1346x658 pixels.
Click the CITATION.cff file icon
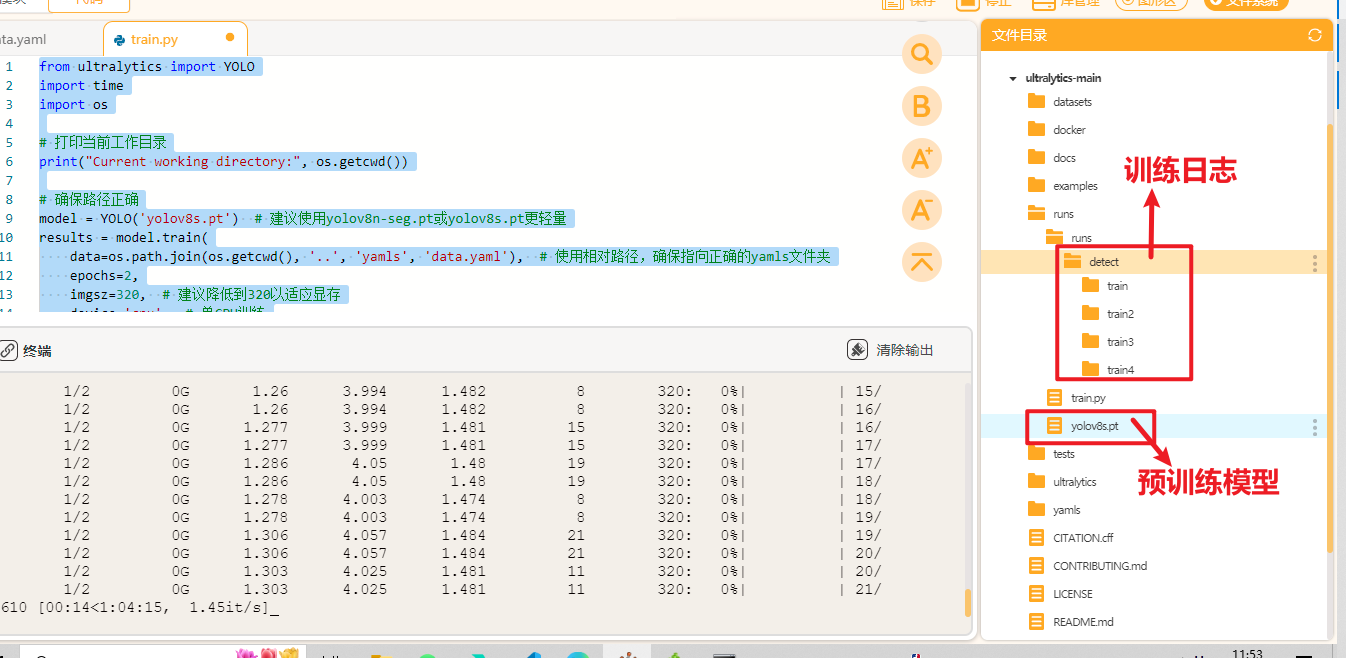[1036, 537]
